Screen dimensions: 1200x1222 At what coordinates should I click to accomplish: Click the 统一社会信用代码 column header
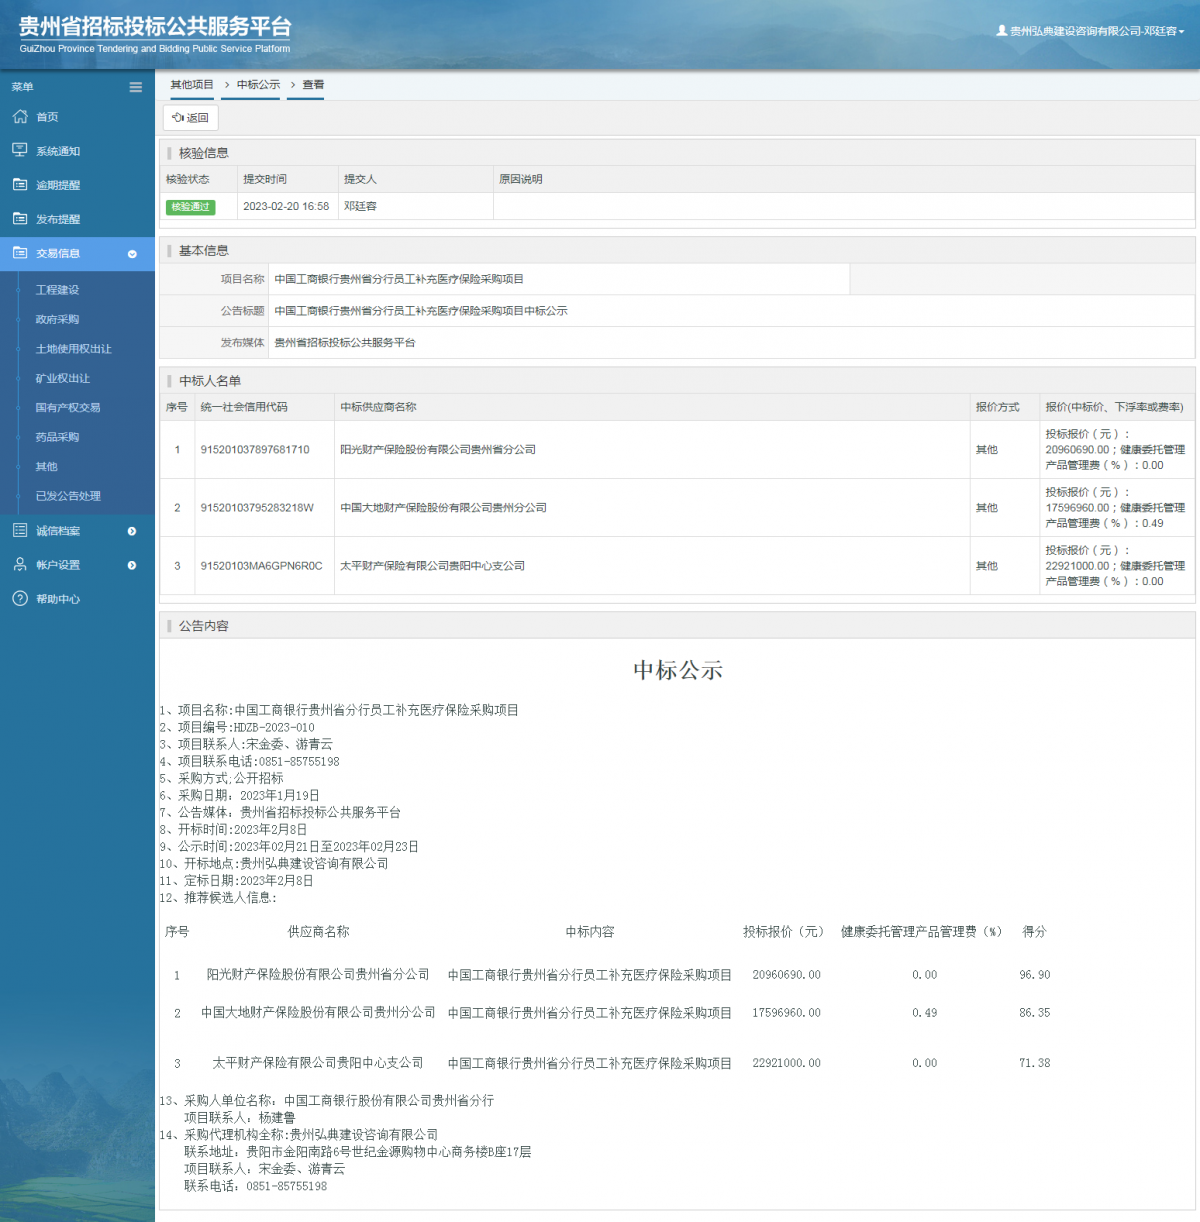[x=244, y=407]
